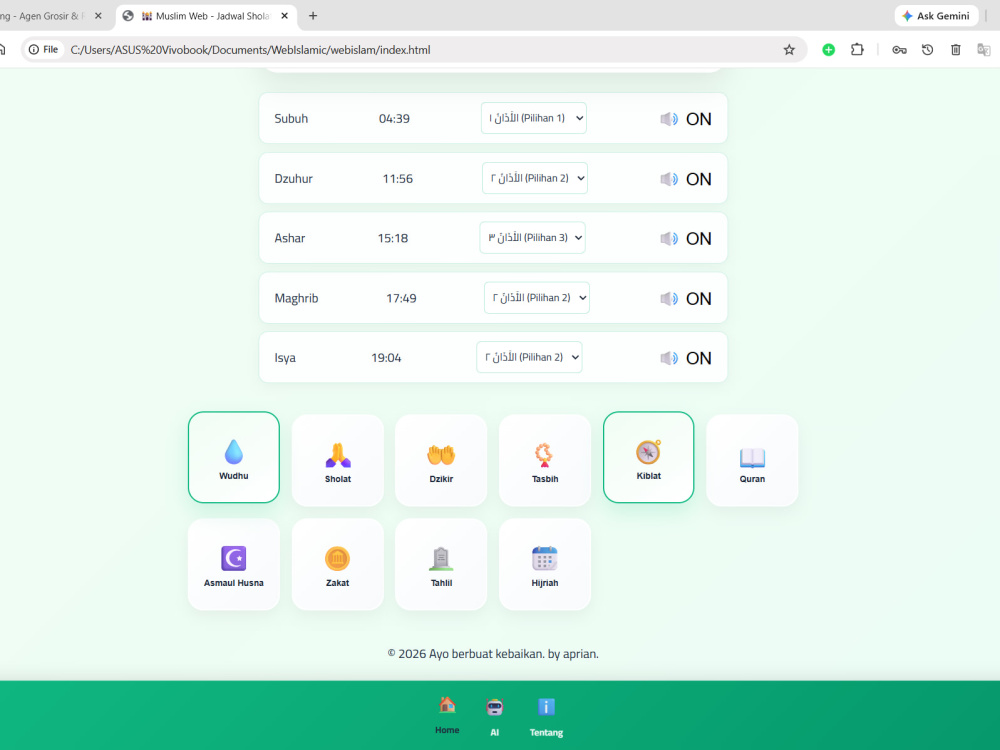This screenshot has width=1000, height=750.
Task: Open the Dzikir card
Action: point(441,460)
